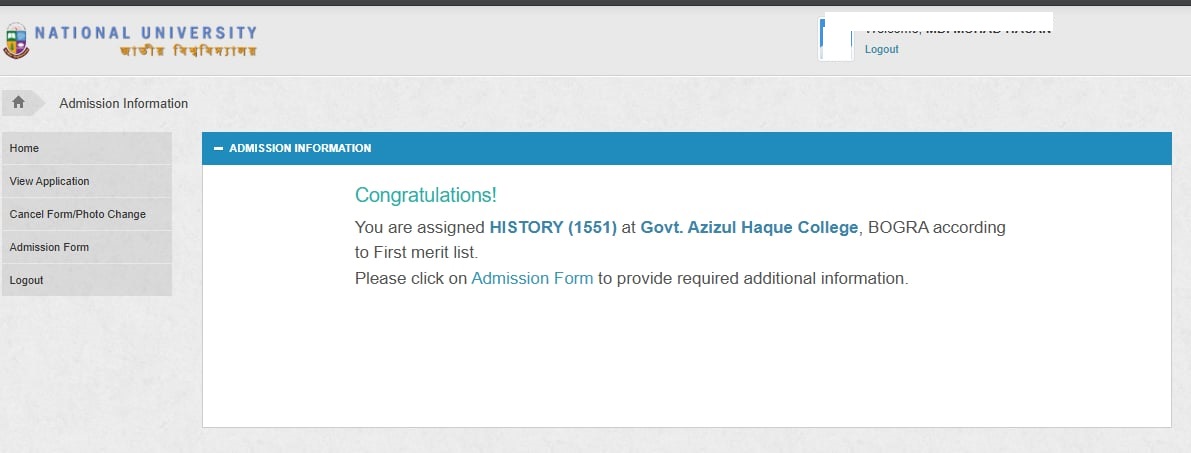Screen dimensions: 1191x453
Task: Click the Bengali university name text
Action: (x=189, y=50)
